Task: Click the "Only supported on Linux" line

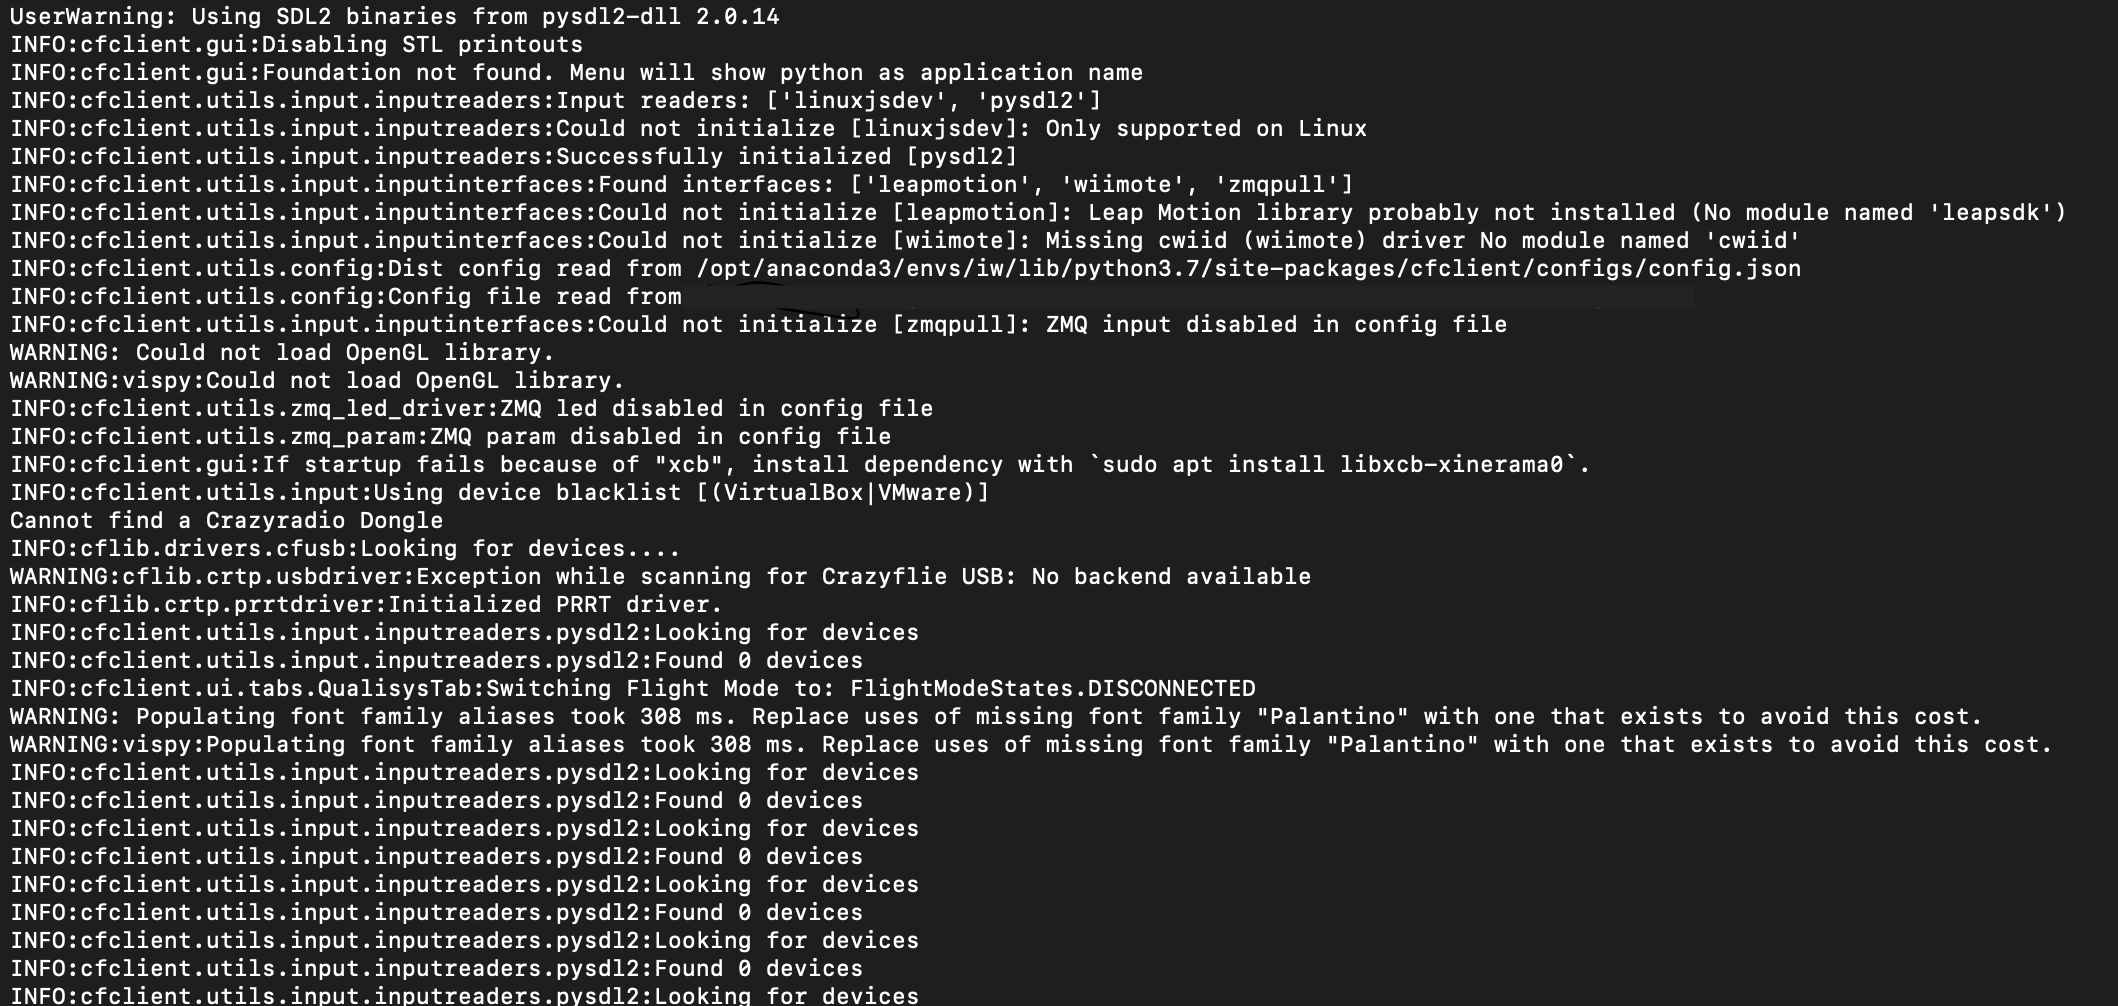Action: click(688, 129)
